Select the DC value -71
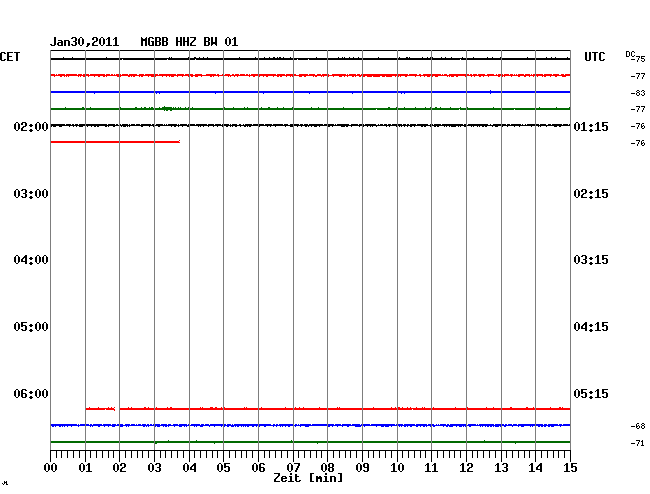 (x=638, y=443)
